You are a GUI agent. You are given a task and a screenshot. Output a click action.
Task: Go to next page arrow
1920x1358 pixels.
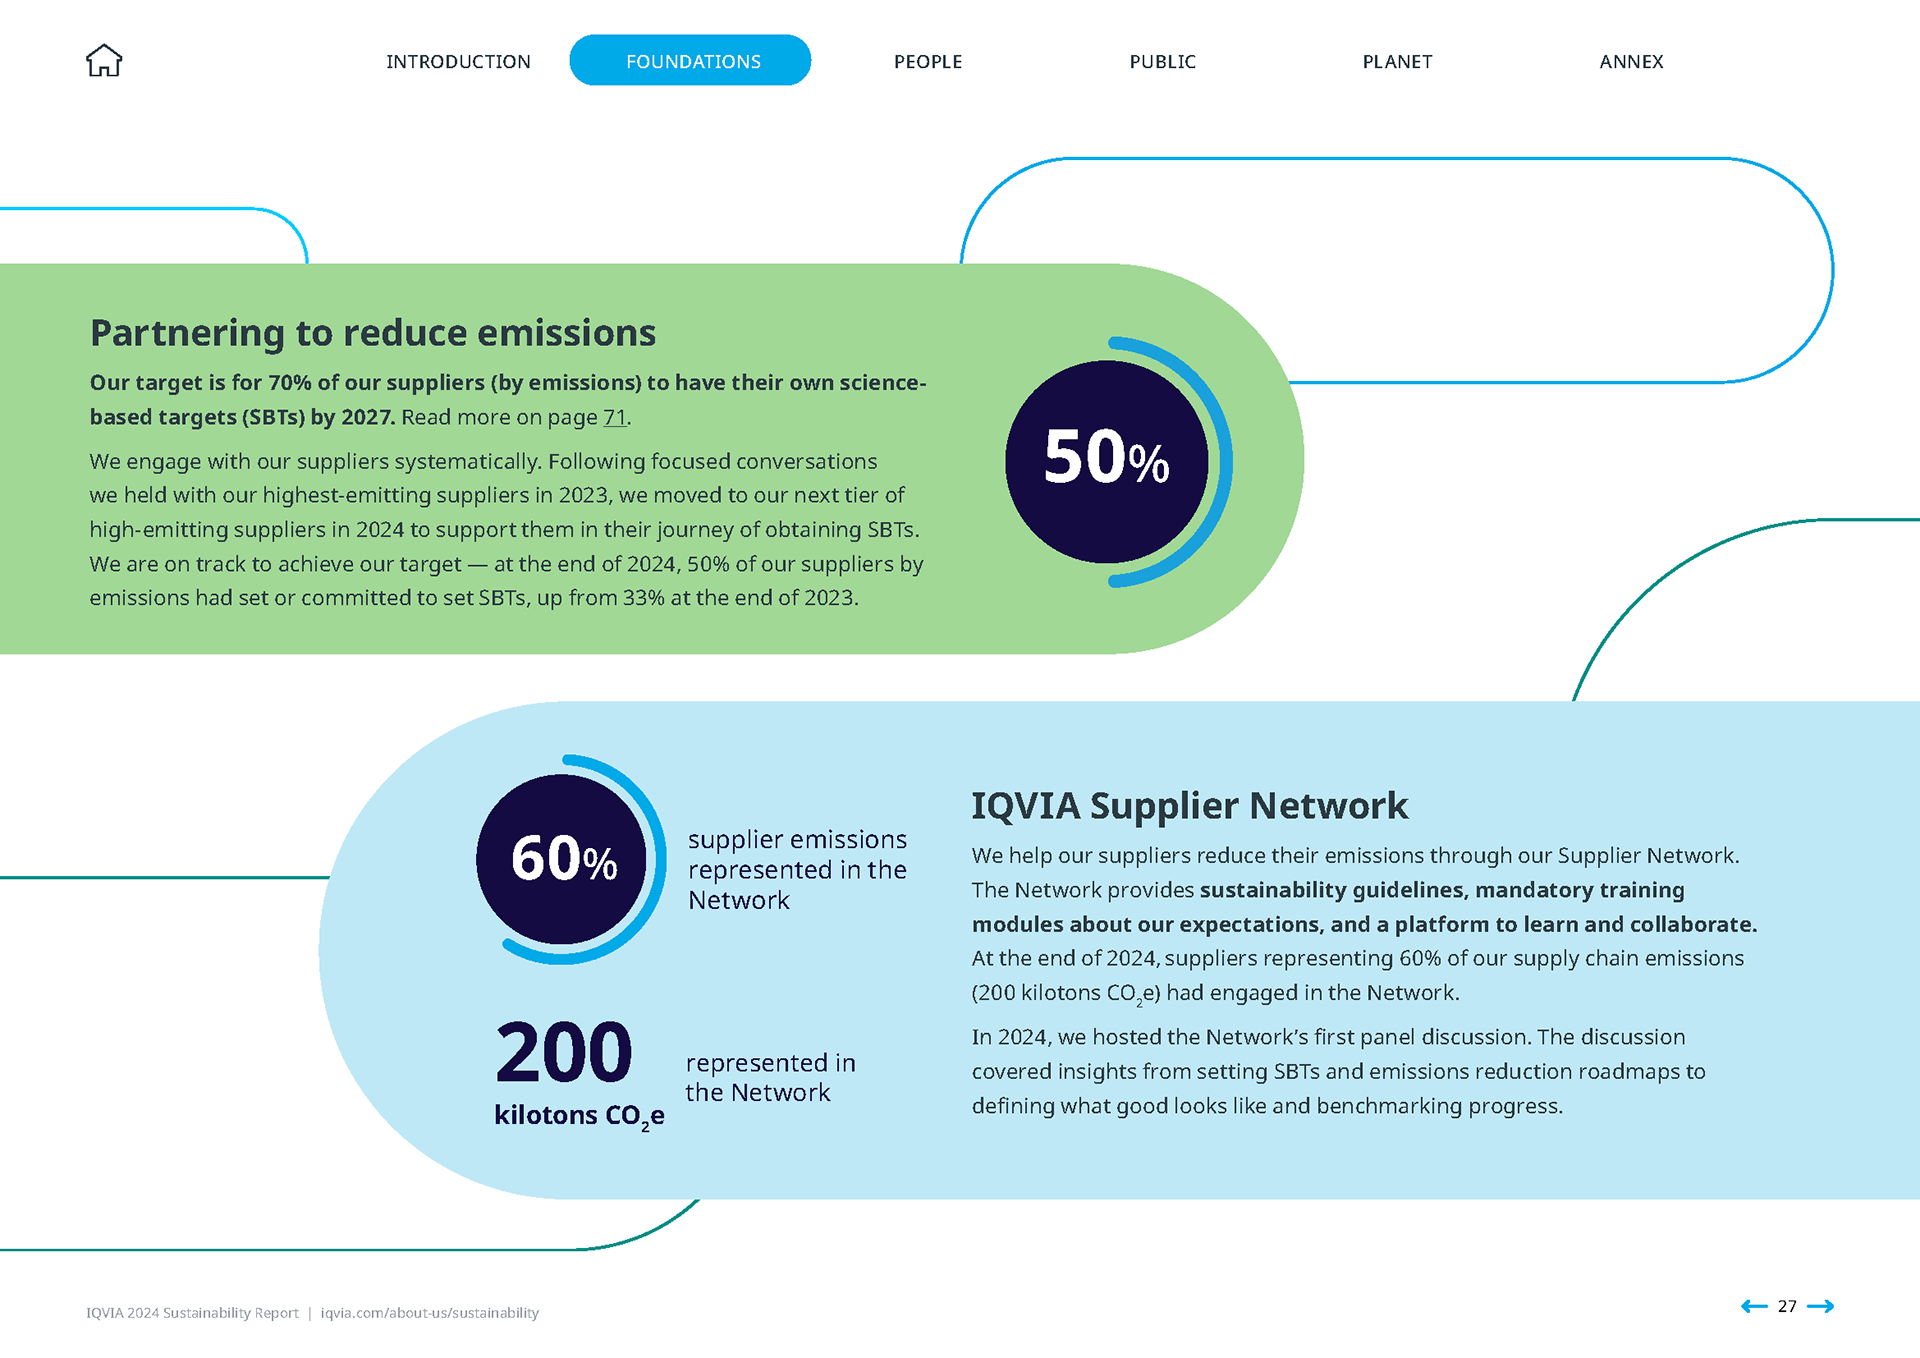(1821, 1306)
